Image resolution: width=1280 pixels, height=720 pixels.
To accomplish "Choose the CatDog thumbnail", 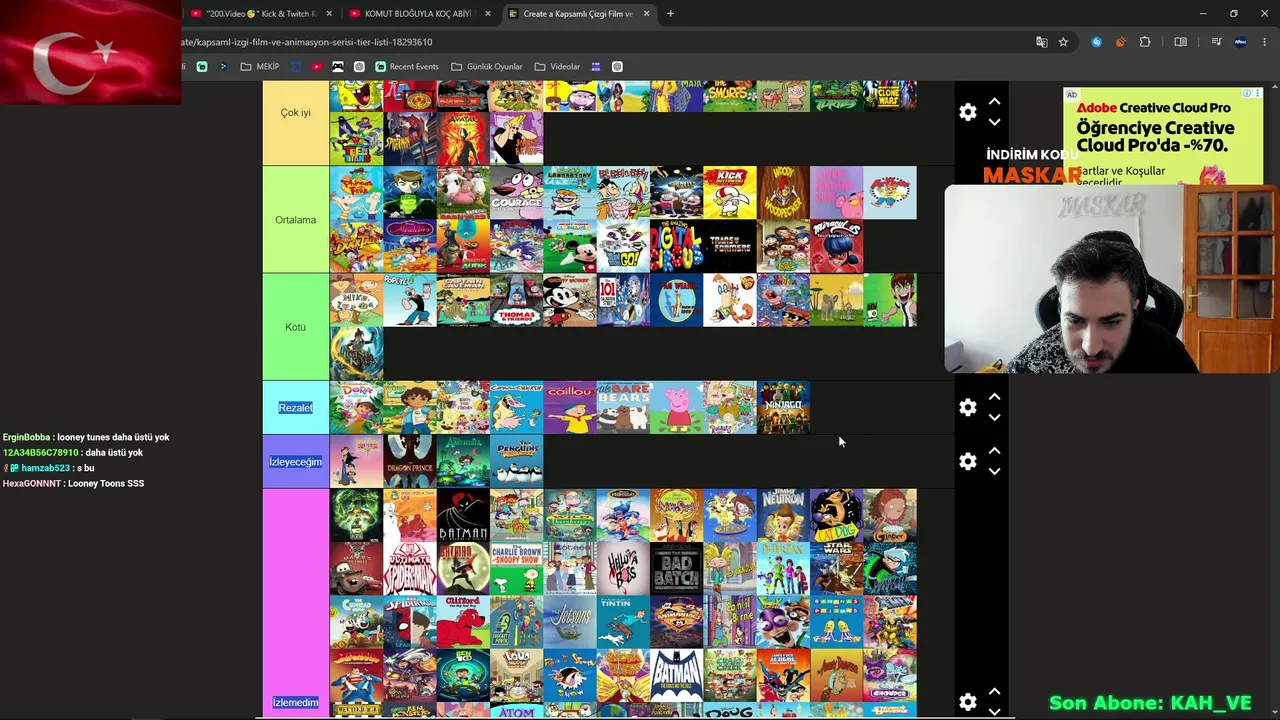I will 837,516.
